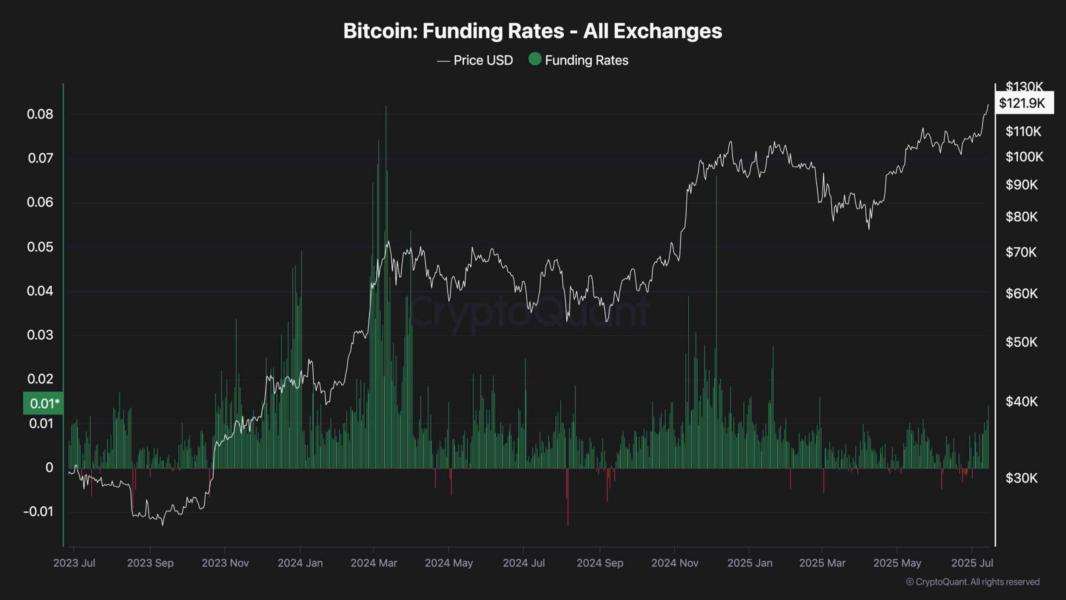Click the -0.01 funding rate axis label
This screenshot has width=1066, height=600.
38,511
